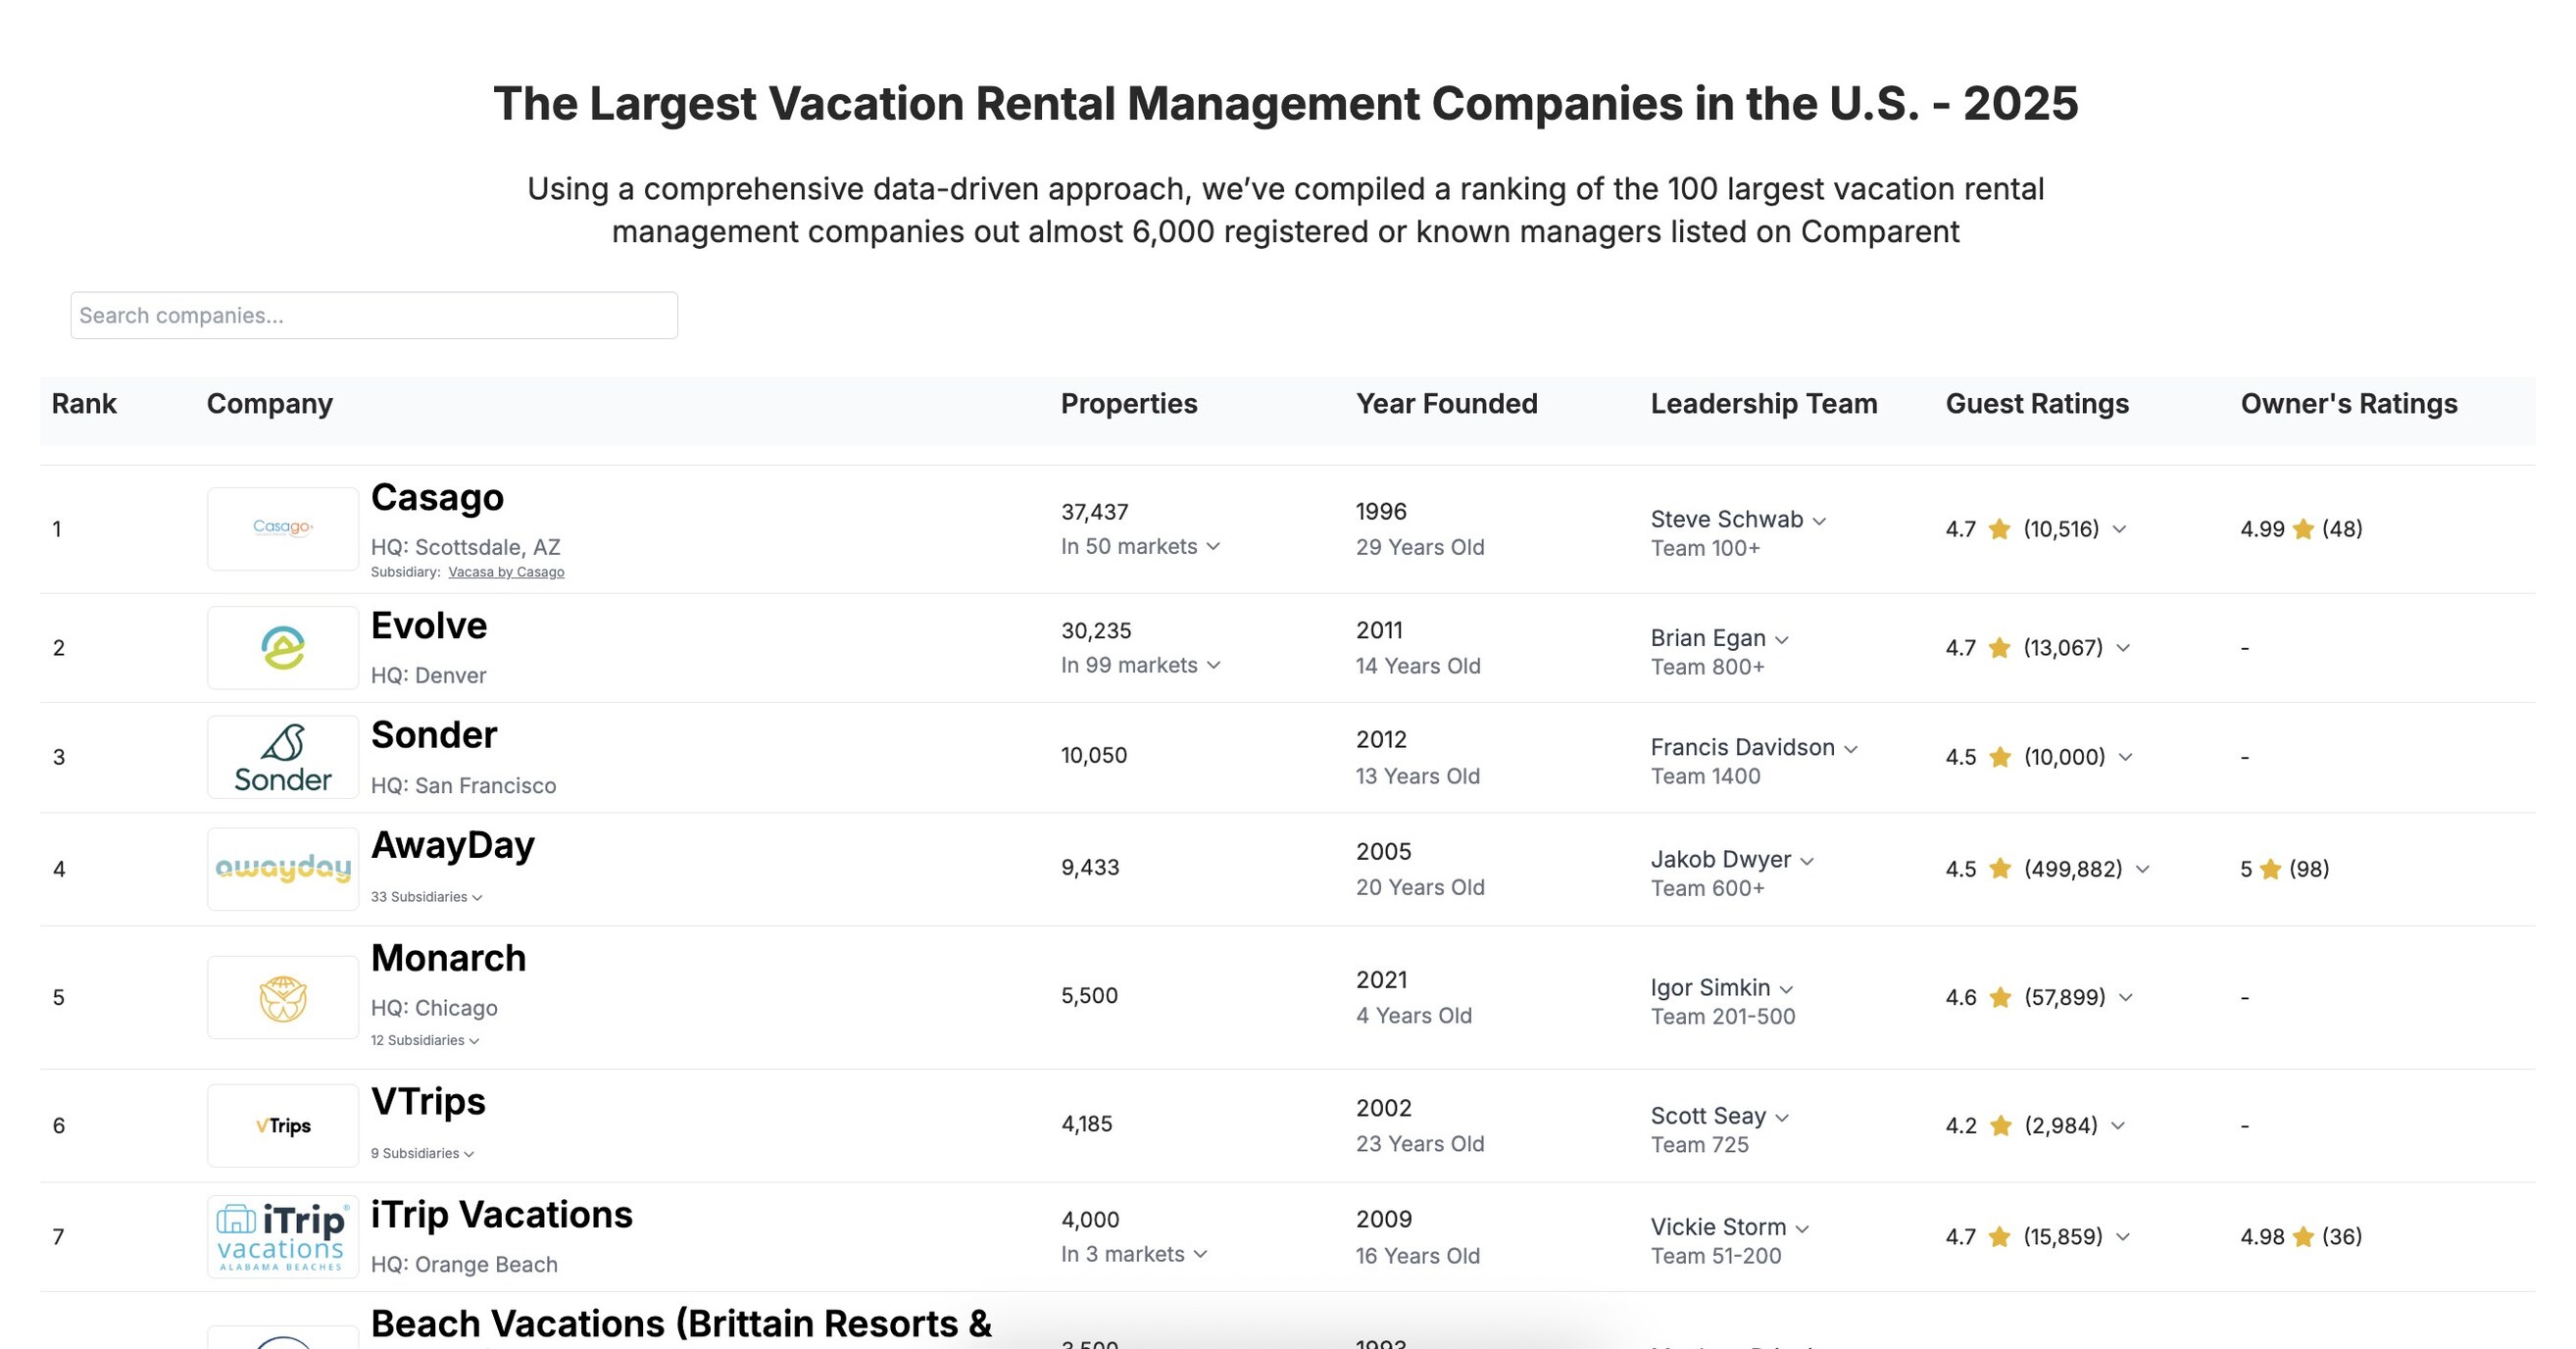
Task: Click the AwayDay logo
Action: pyautogui.click(x=283, y=868)
